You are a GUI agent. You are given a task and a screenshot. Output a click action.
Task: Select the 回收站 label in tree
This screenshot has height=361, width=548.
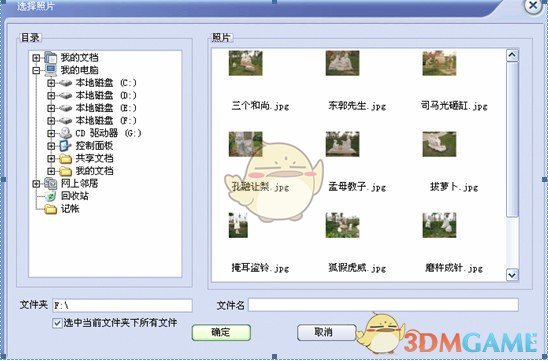[74, 196]
